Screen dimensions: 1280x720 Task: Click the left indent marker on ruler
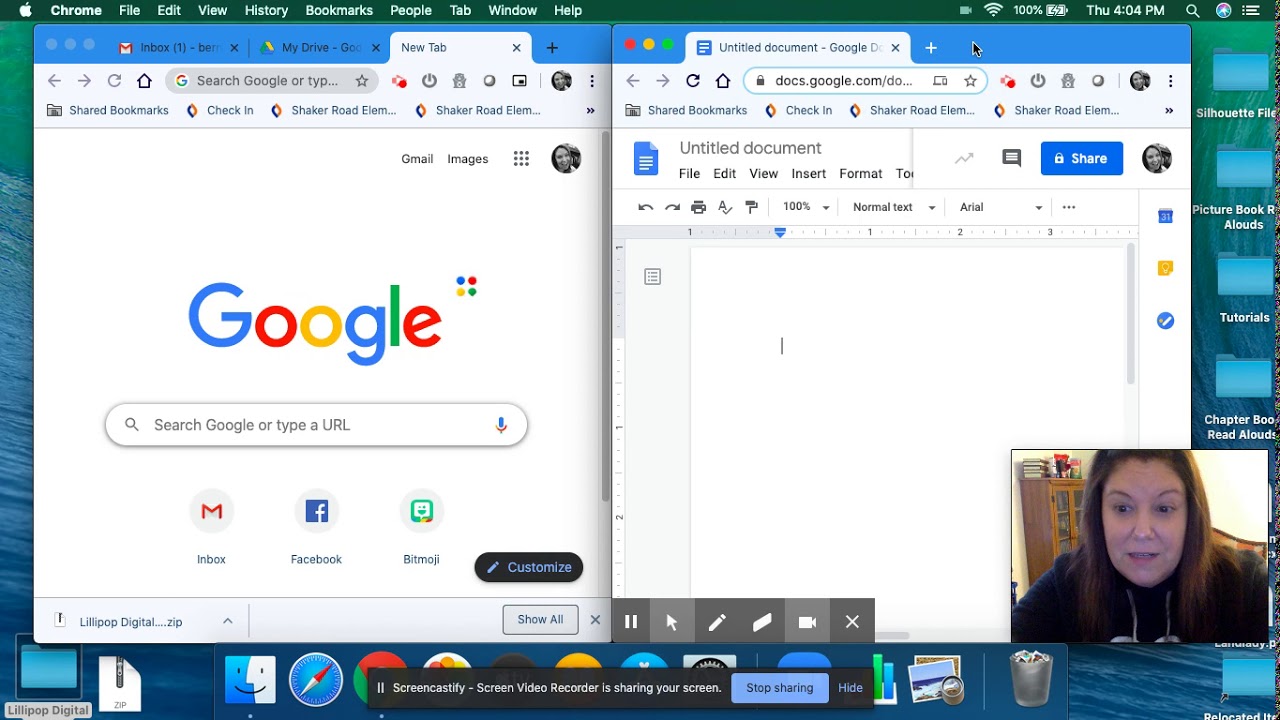pos(780,232)
